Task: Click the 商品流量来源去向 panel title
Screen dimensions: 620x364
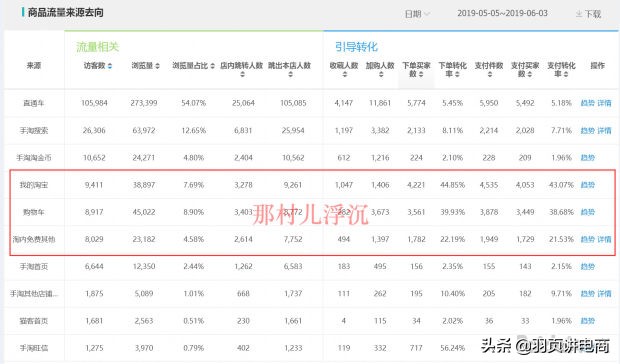Action: [x=66, y=13]
